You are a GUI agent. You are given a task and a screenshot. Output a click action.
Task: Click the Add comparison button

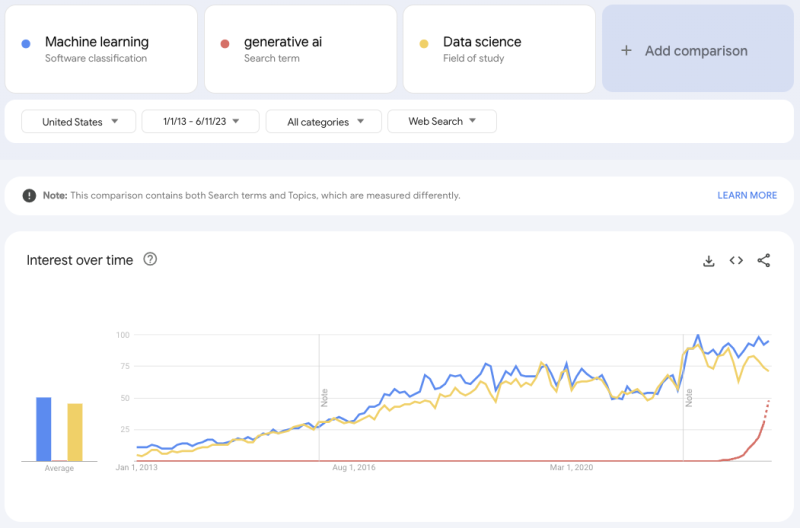coord(697,51)
